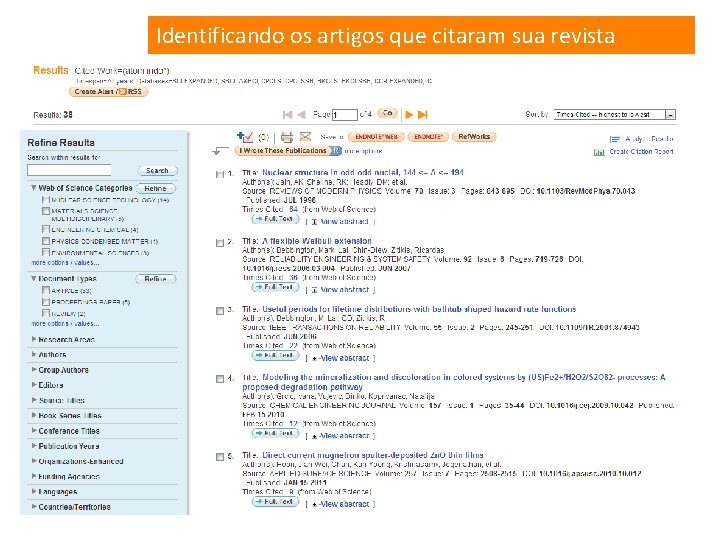Click the Search within results text box

(69, 170)
